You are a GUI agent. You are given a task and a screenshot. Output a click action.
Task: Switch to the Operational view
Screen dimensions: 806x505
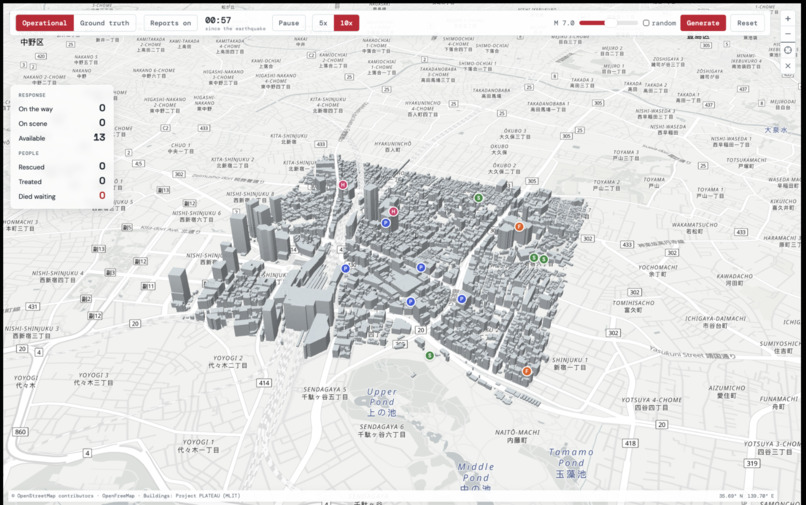[x=45, y=23]
